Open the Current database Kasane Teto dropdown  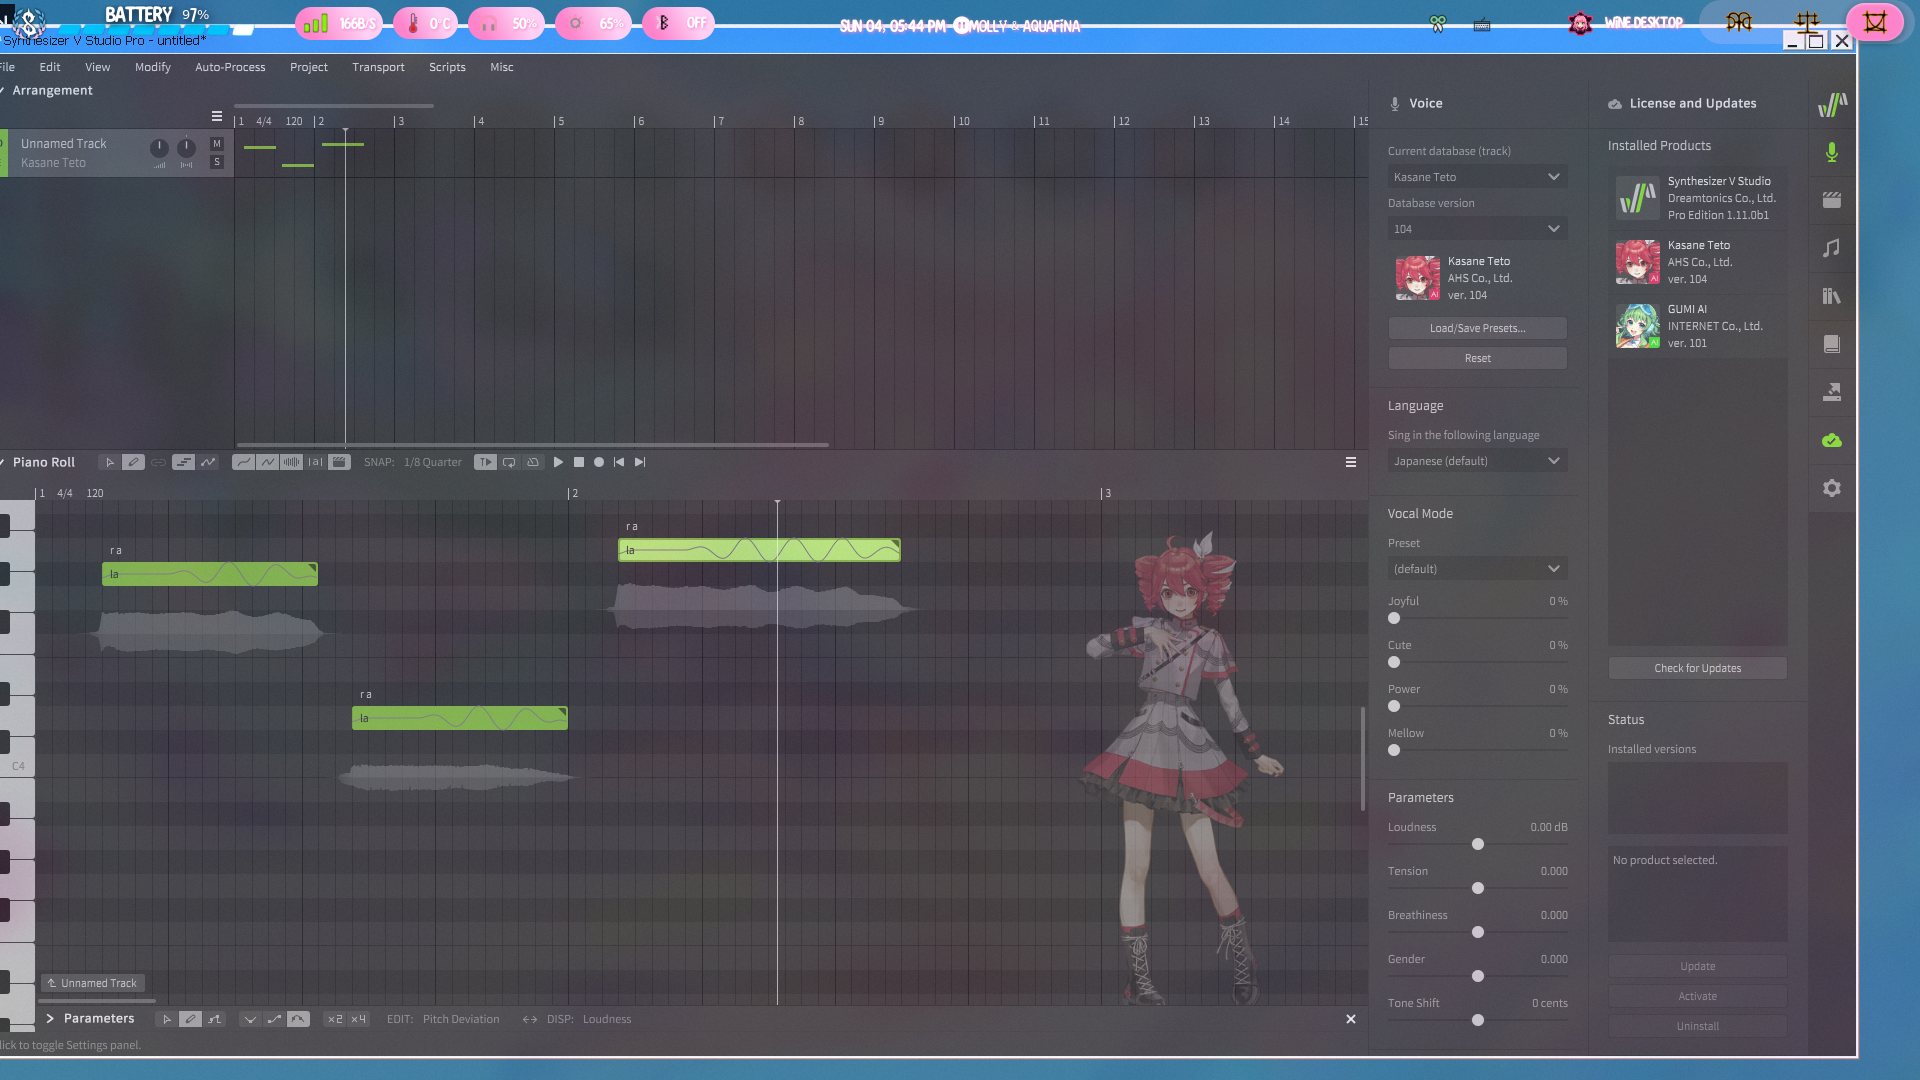[x=1477, y=177]
